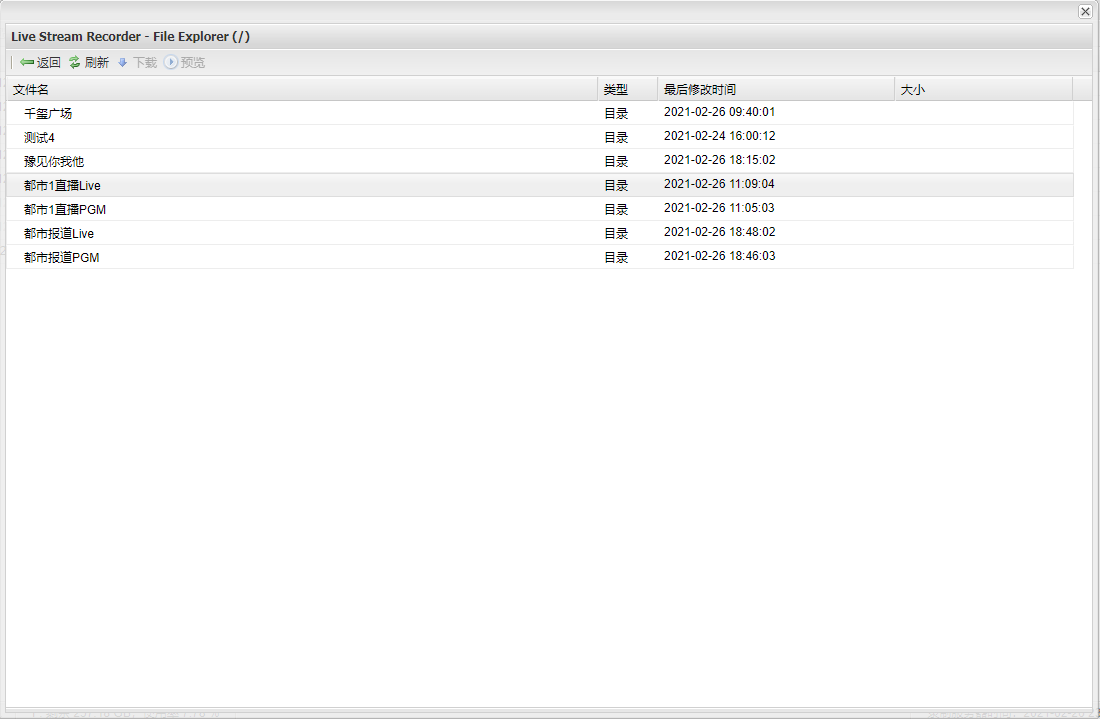Click 目录 type cell of 测试4

[x=616, y=137]
